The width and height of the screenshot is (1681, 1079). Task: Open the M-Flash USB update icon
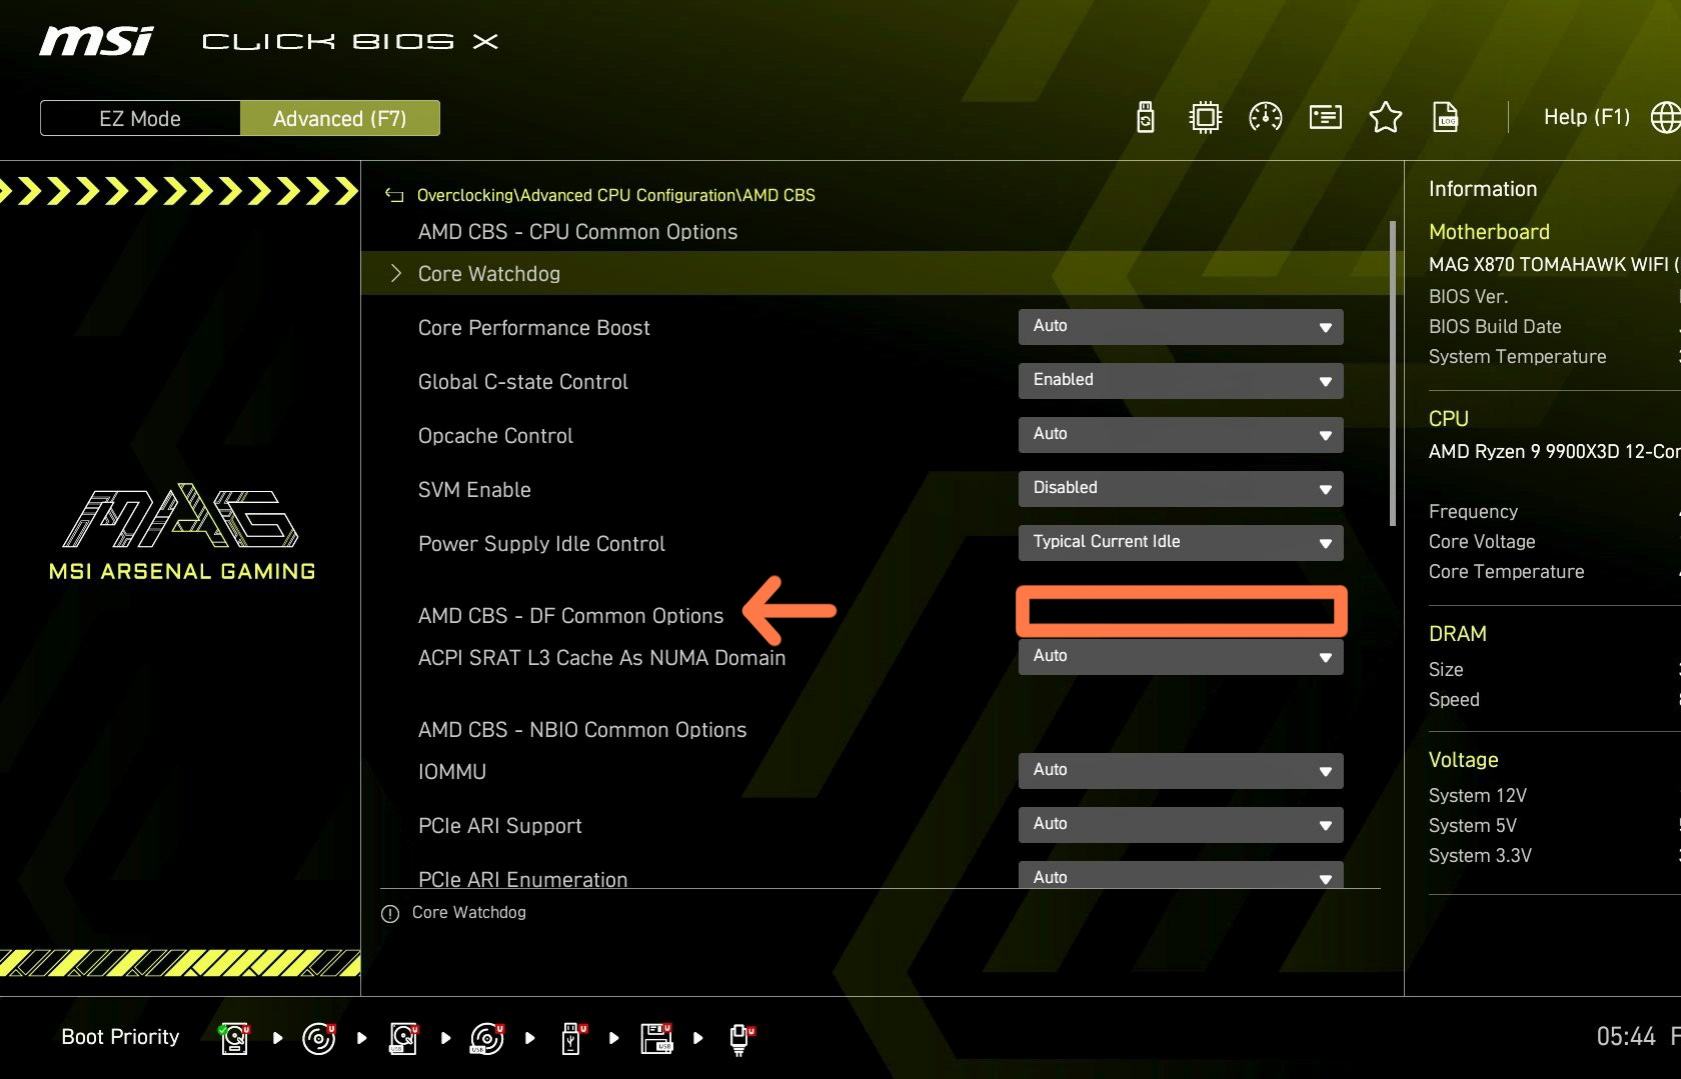point(1146,118)
